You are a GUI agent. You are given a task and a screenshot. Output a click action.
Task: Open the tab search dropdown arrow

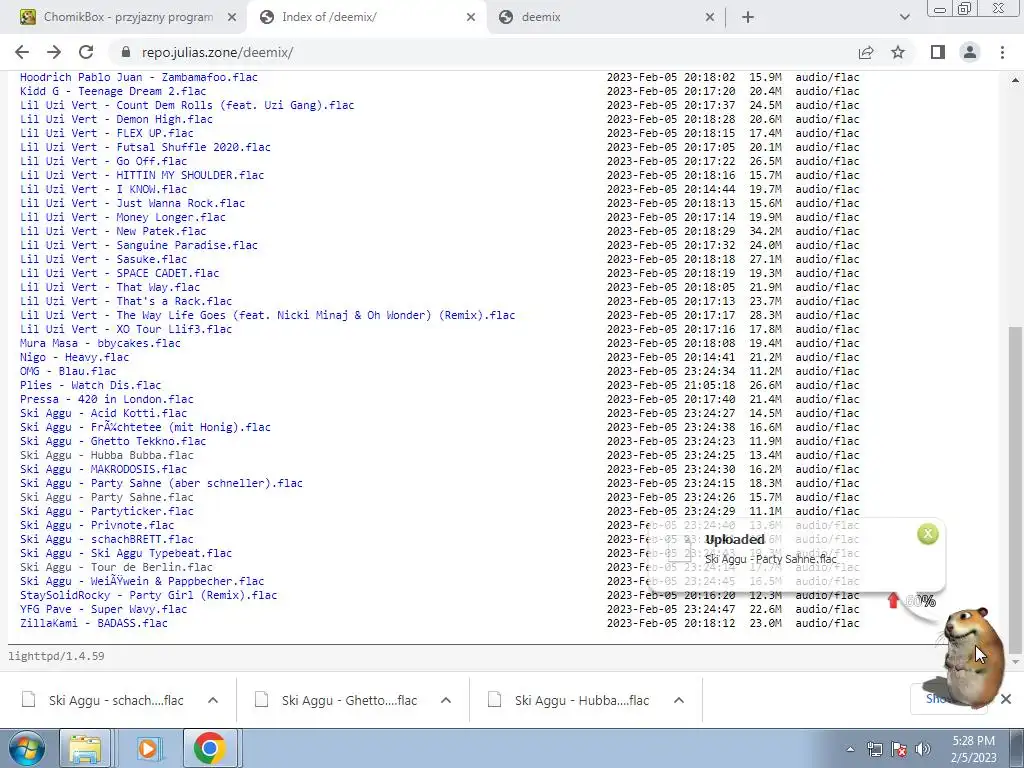click(904, 17)
